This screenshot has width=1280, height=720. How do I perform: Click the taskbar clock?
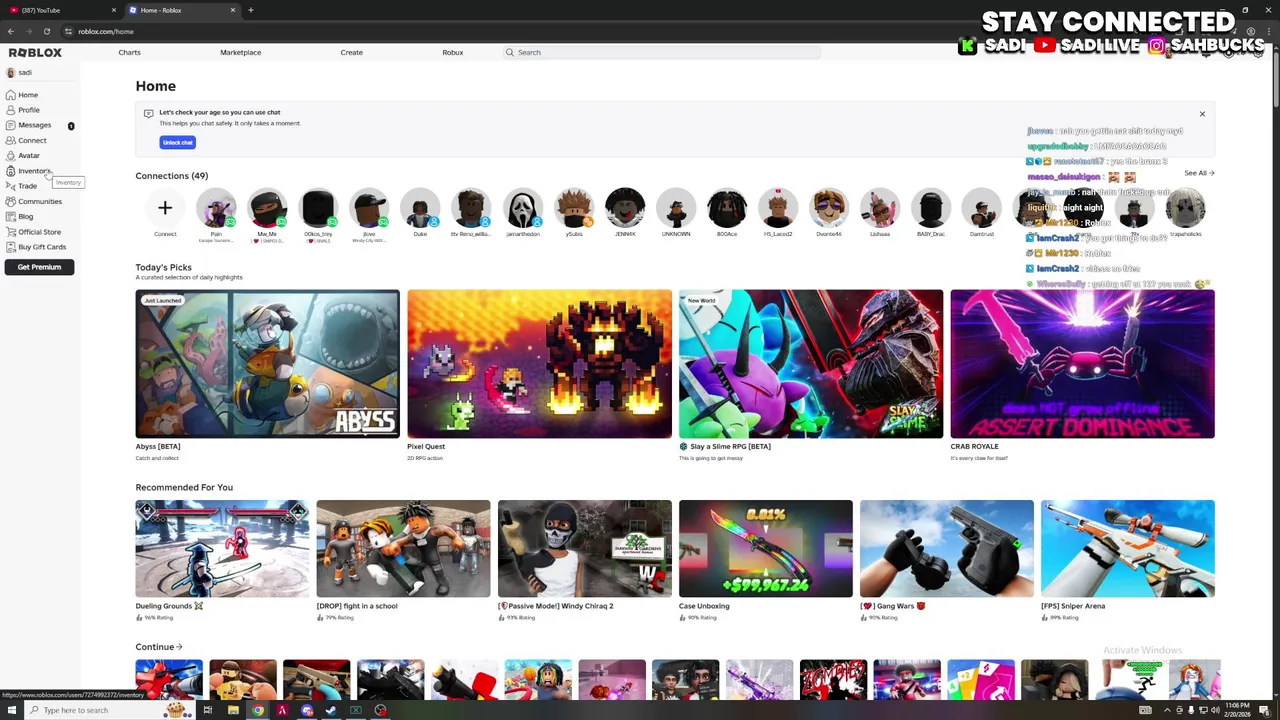tap(1237, 710)
